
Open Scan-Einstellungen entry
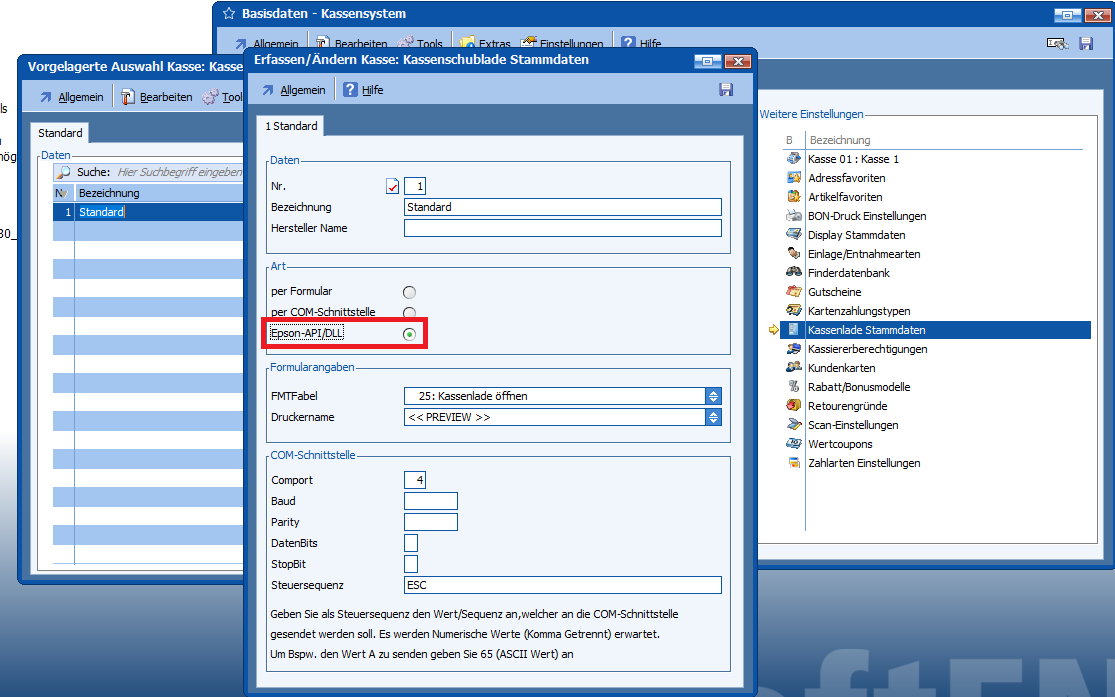(853, 425)
